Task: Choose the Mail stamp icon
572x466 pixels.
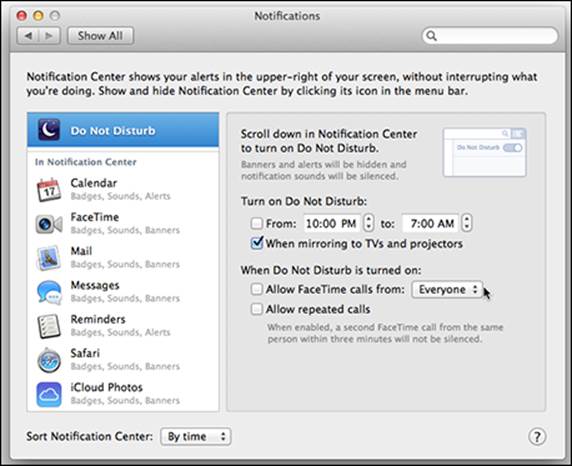Action: 49,258
